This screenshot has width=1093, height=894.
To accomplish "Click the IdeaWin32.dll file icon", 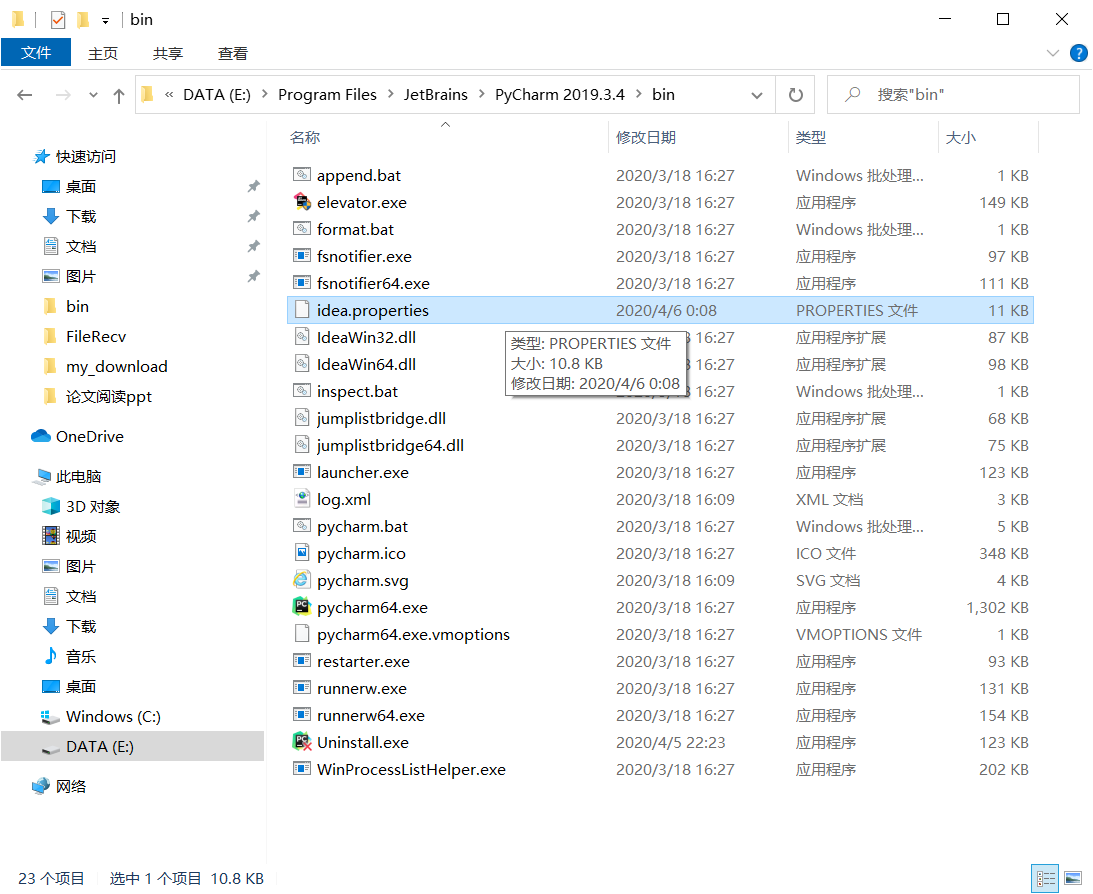I will point(302,337).
